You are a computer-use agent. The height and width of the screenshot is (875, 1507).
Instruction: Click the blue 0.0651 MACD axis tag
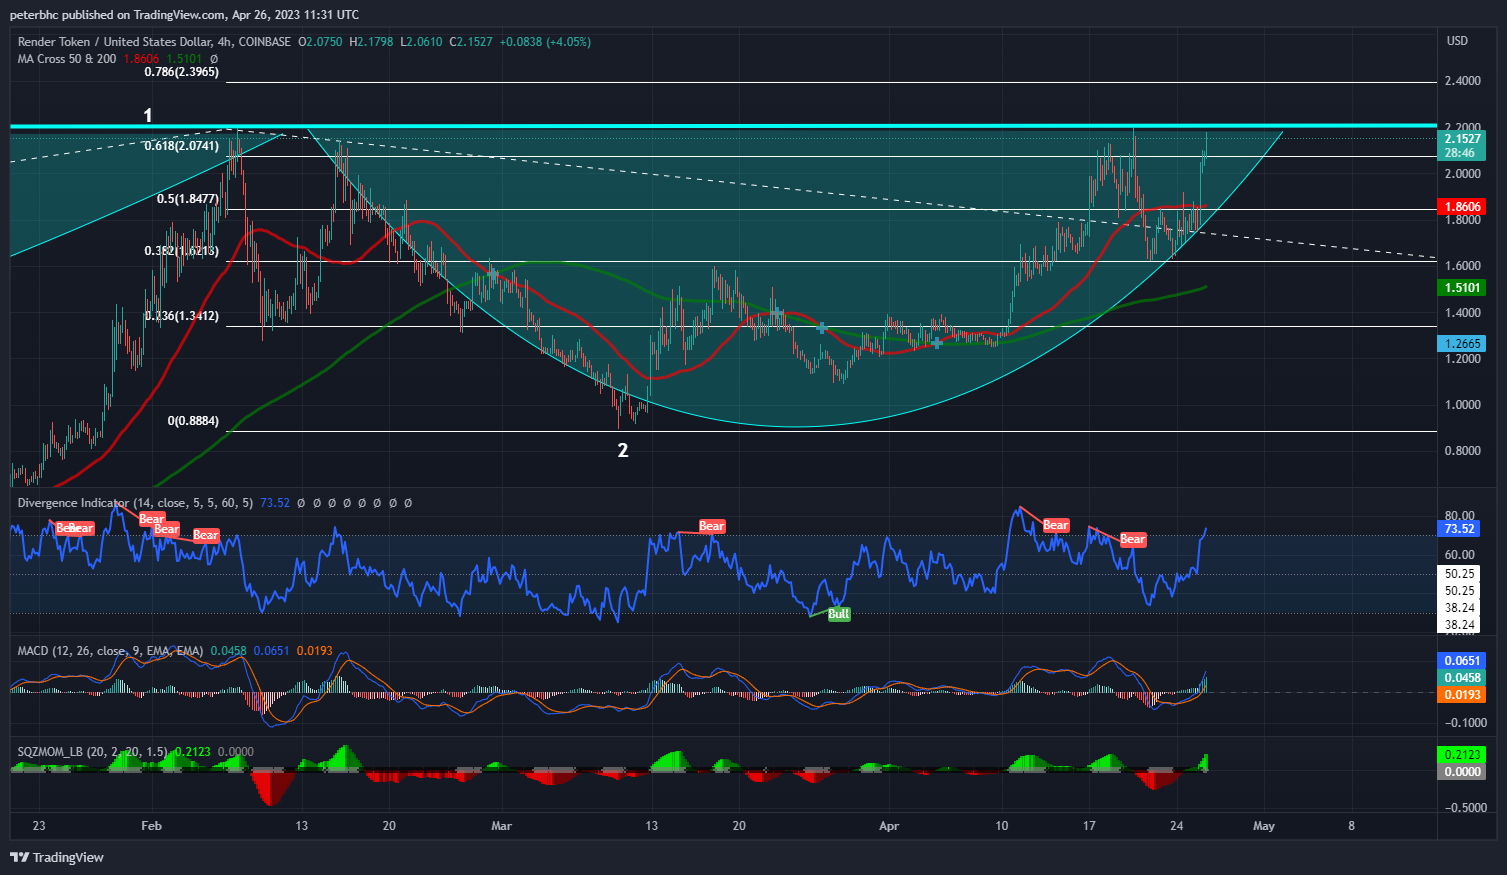click(1462, 661)
